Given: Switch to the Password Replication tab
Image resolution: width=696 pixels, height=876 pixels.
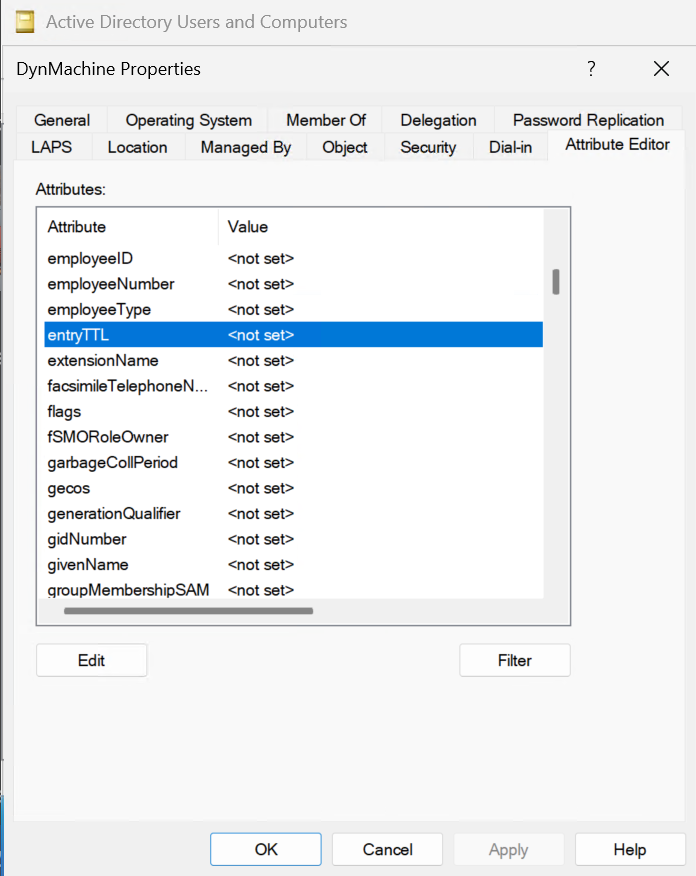Looking at the screenshot, I should click(588, 119).
